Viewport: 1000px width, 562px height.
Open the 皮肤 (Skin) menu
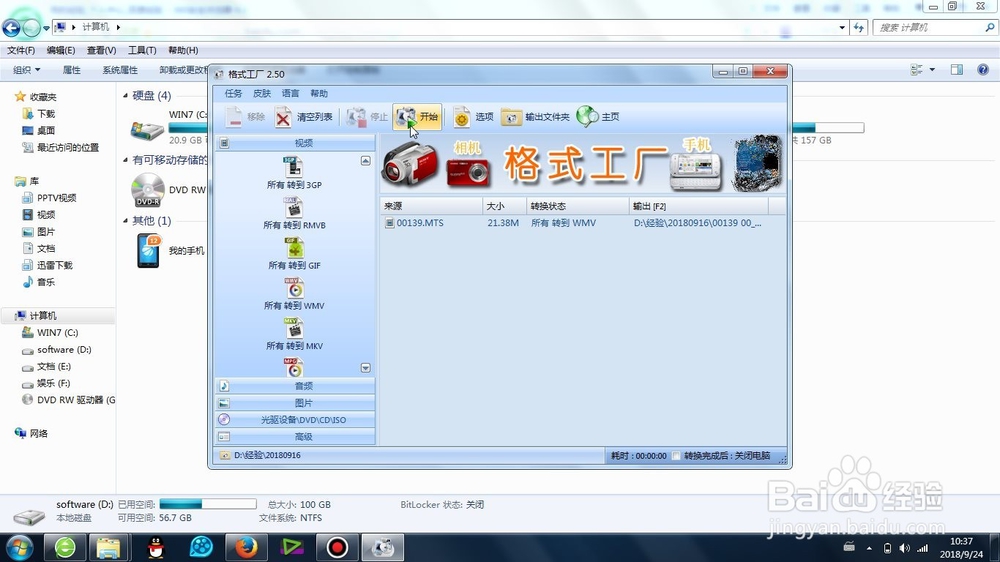262,94
